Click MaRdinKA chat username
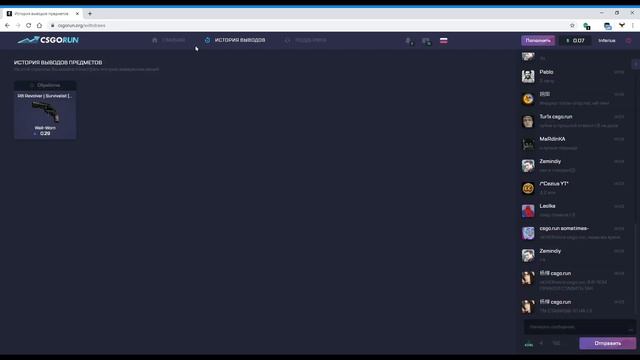The width and height of the screenshot is (640, 360). pos(552,139)
